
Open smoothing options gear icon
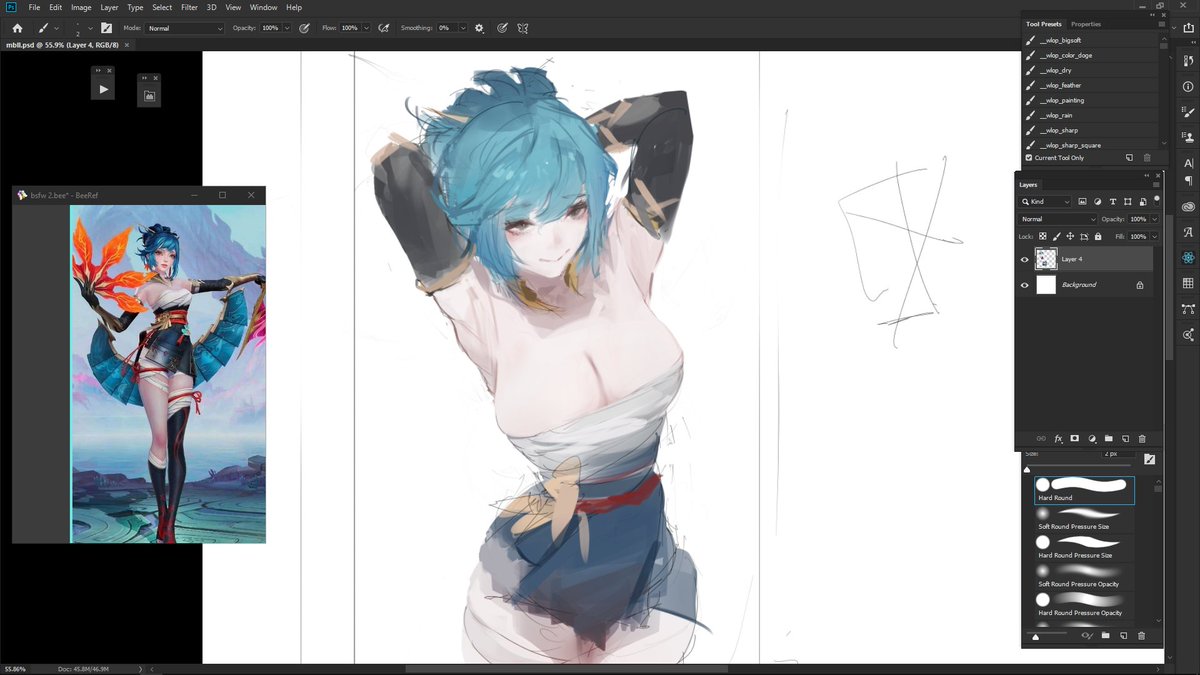click(x=479, y=28)
